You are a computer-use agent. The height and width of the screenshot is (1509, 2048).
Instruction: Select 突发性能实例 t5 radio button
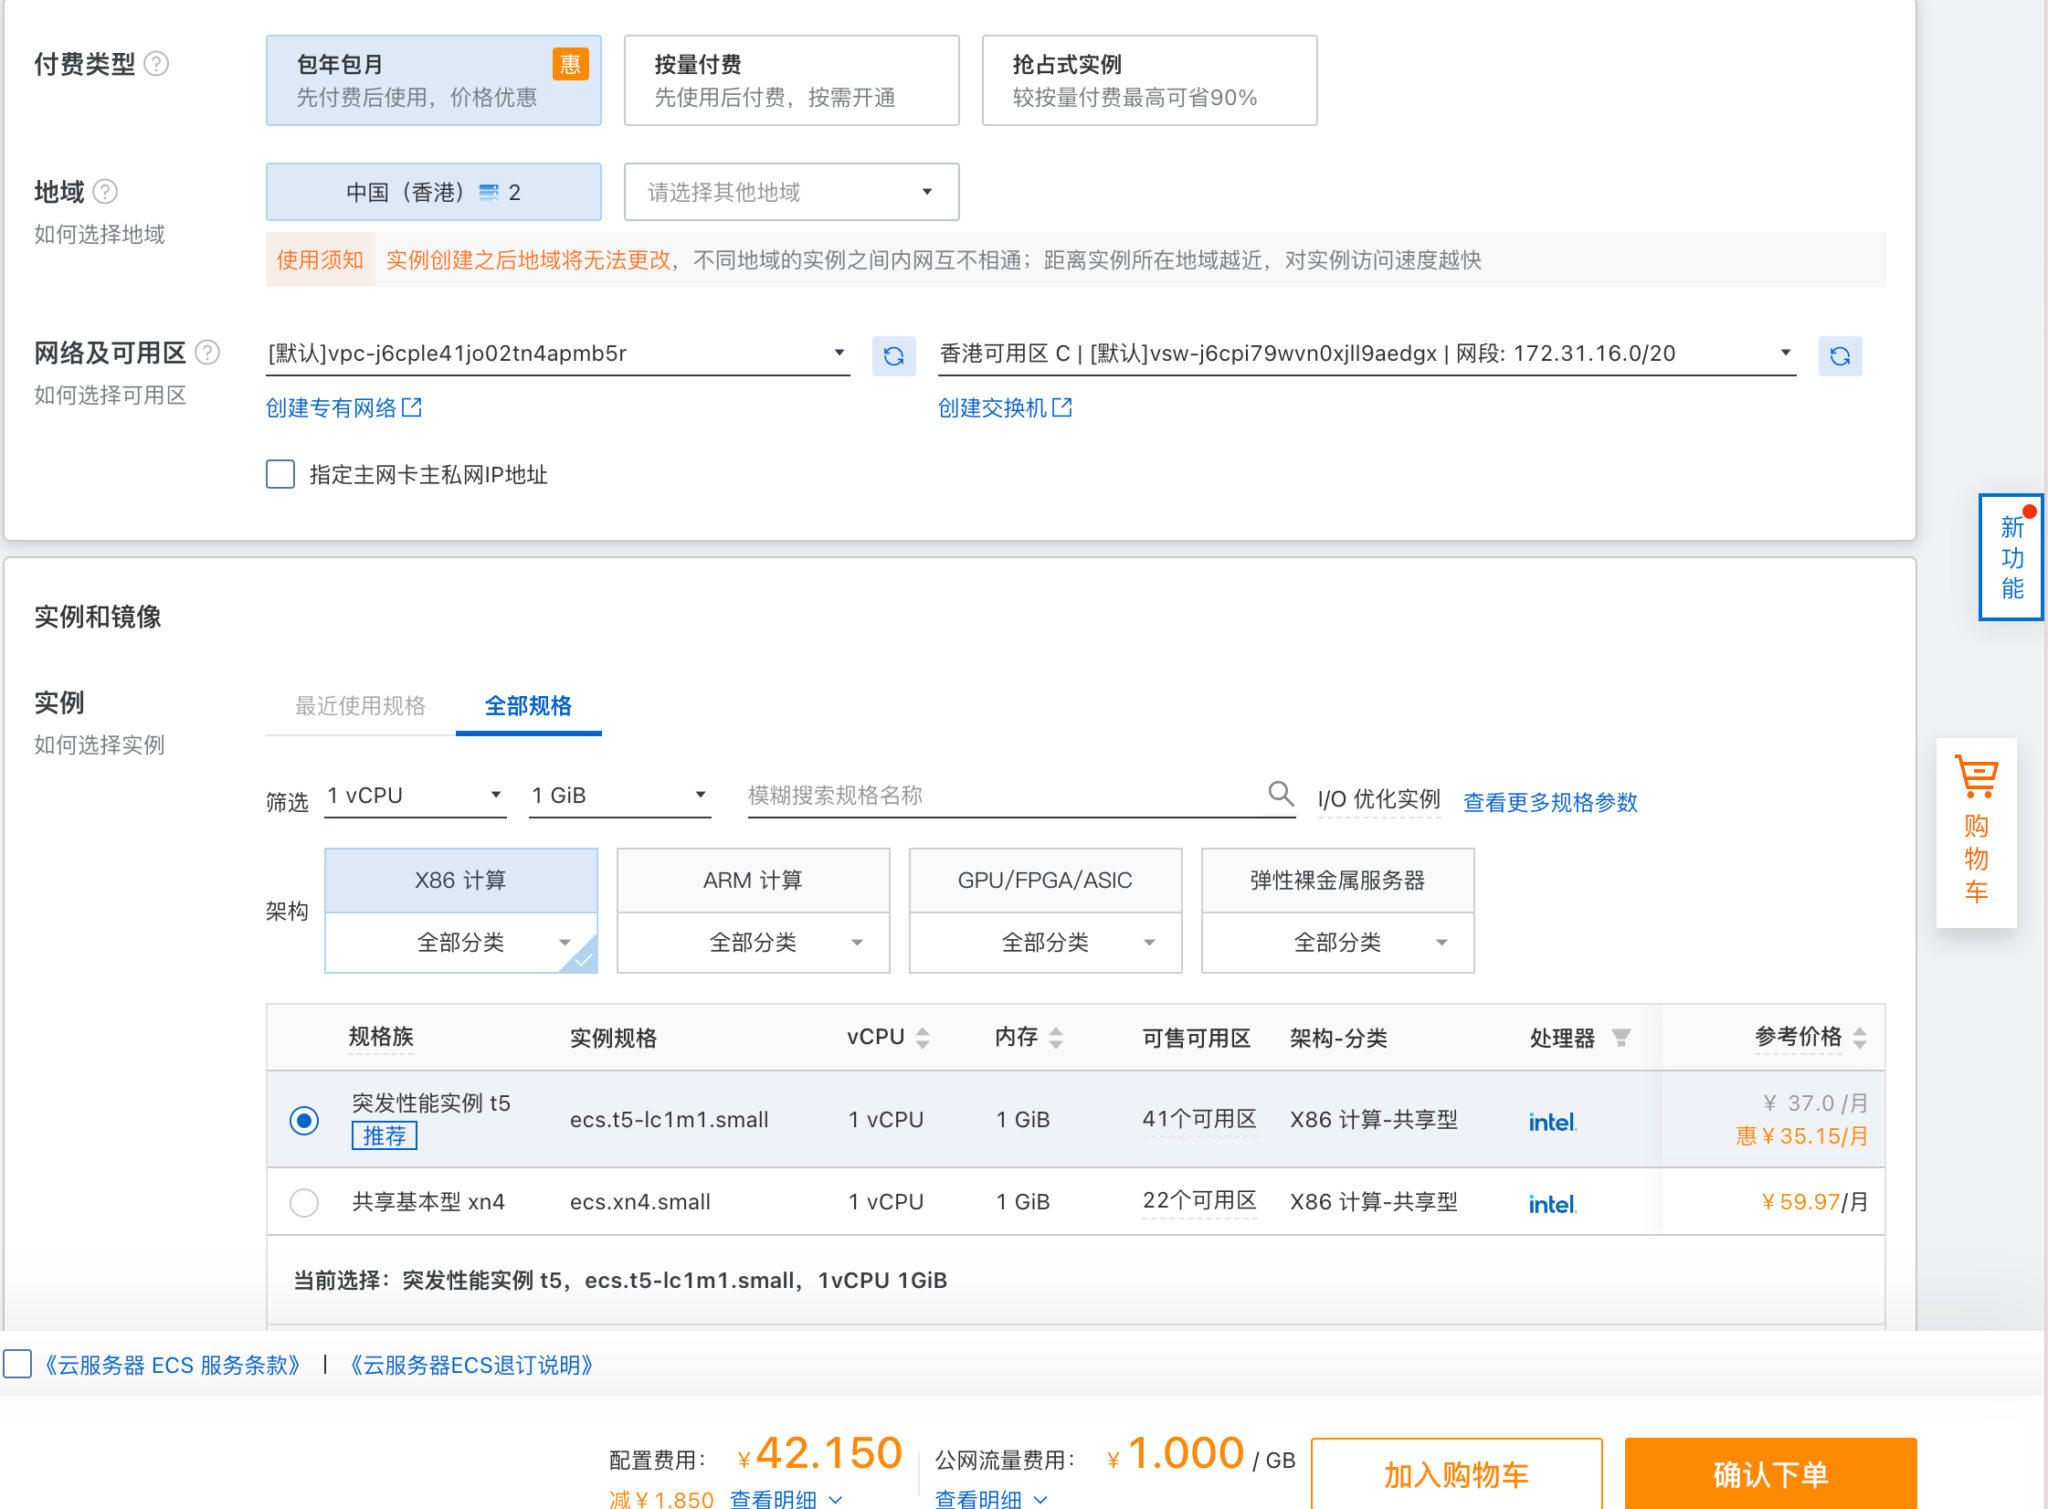point(304,1120)
